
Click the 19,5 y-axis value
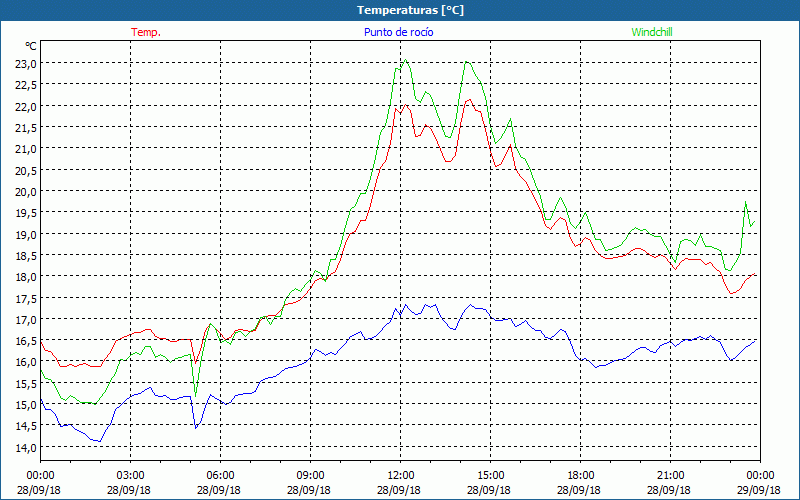[26, 213]
